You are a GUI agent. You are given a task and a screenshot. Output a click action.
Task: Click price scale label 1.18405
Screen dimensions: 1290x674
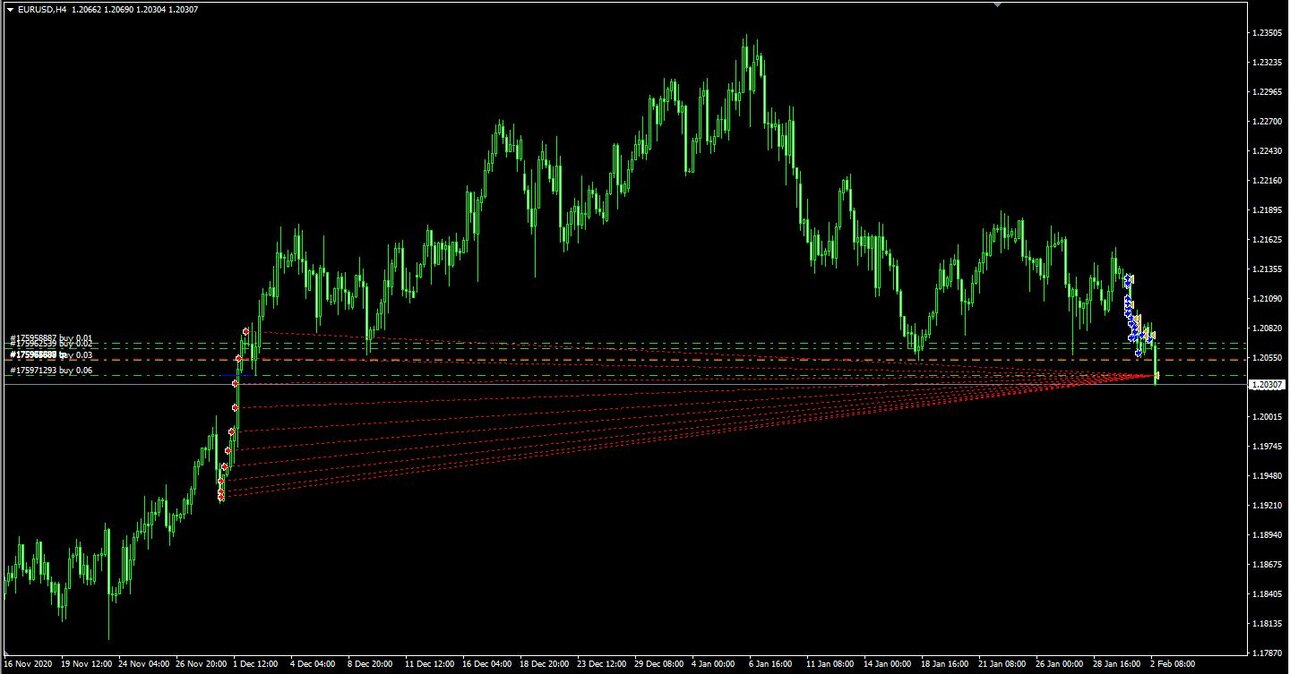1267,593
